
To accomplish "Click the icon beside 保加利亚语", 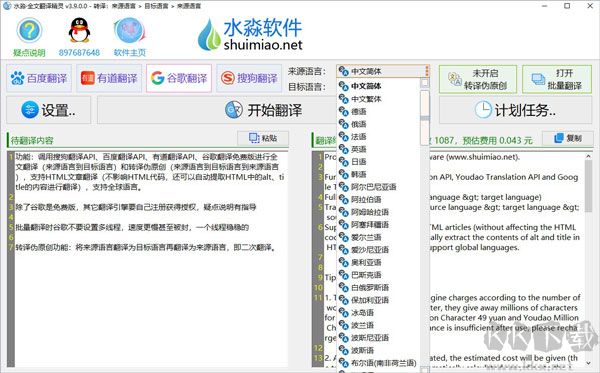I will click(x=344, y=300).
